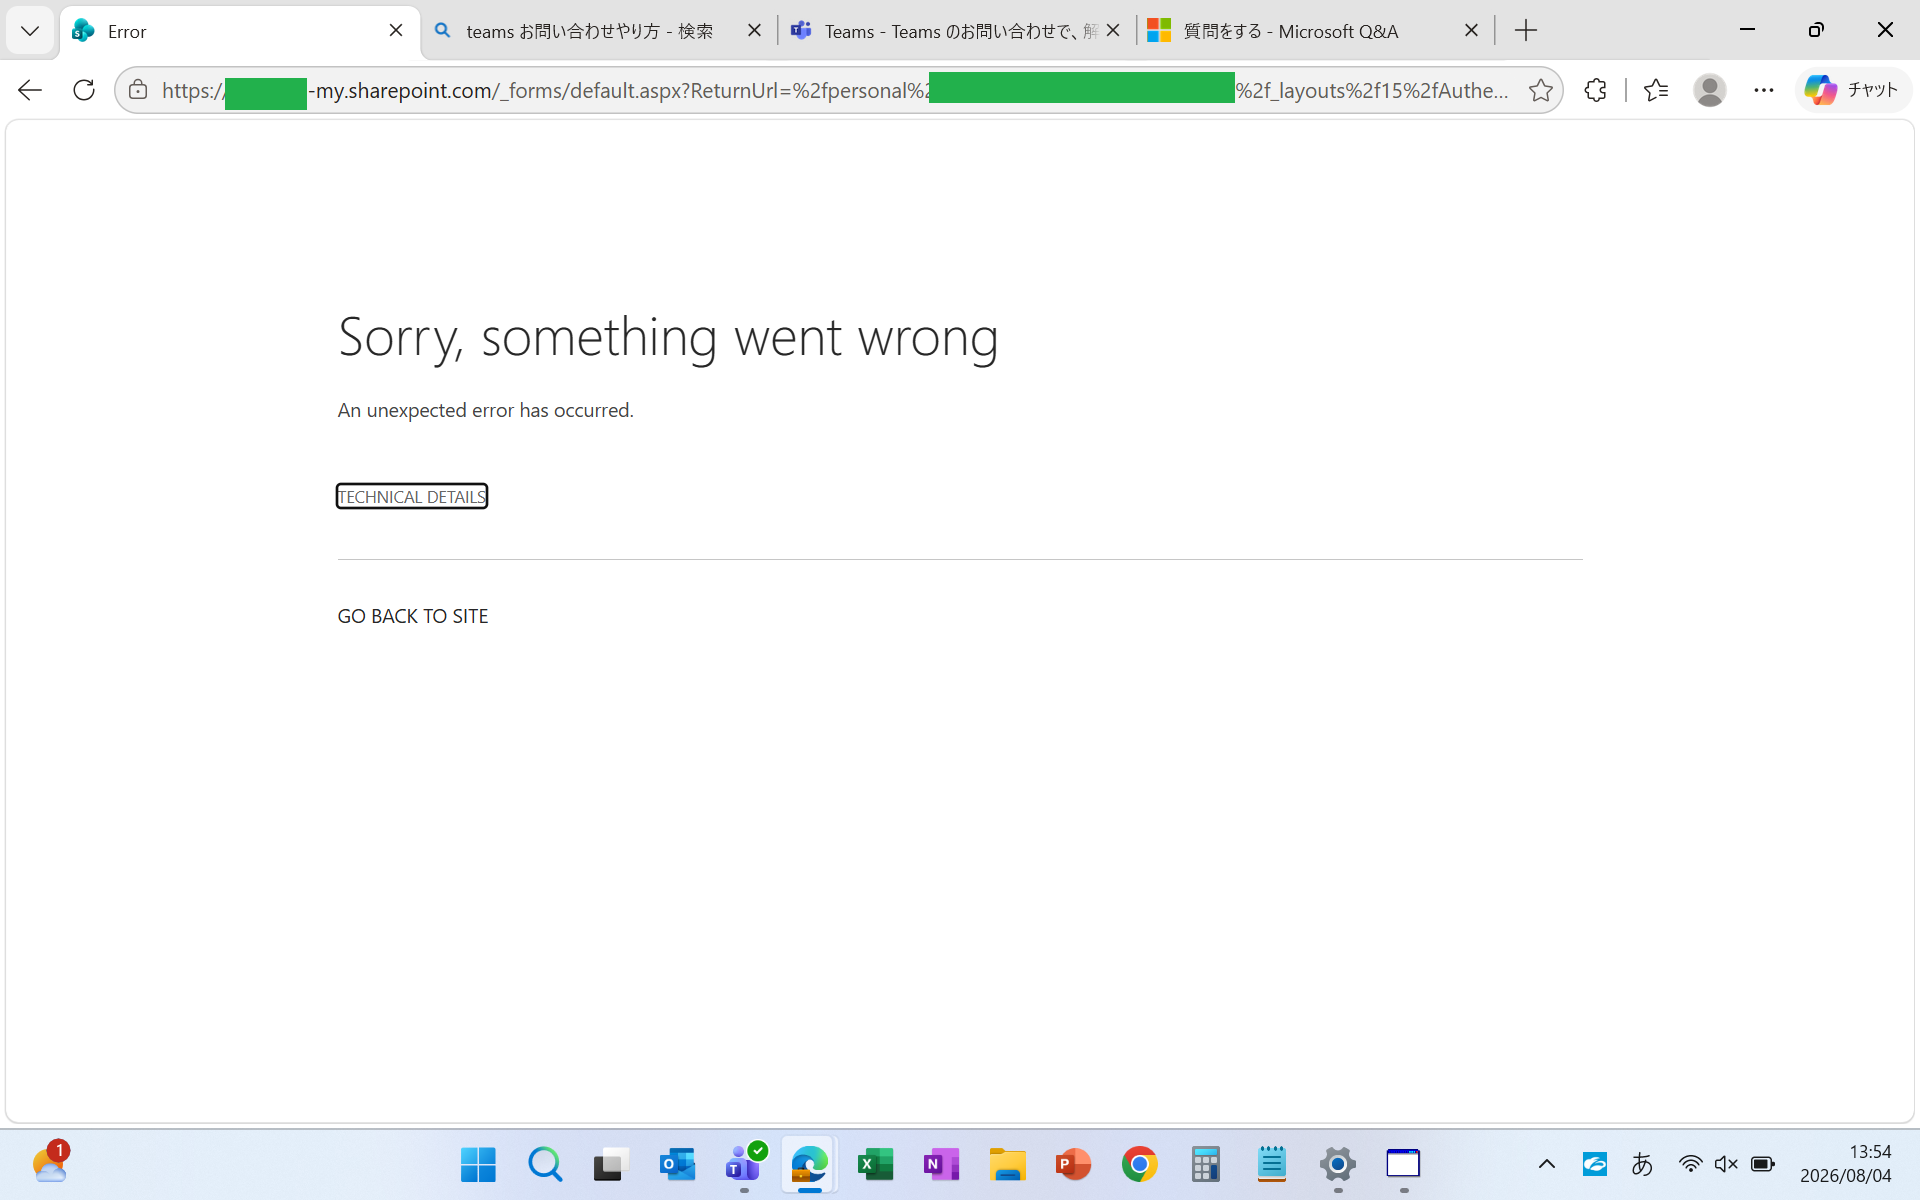
Task: Open Calculator from the taskbar
Action: [x=1205, y=1165]
